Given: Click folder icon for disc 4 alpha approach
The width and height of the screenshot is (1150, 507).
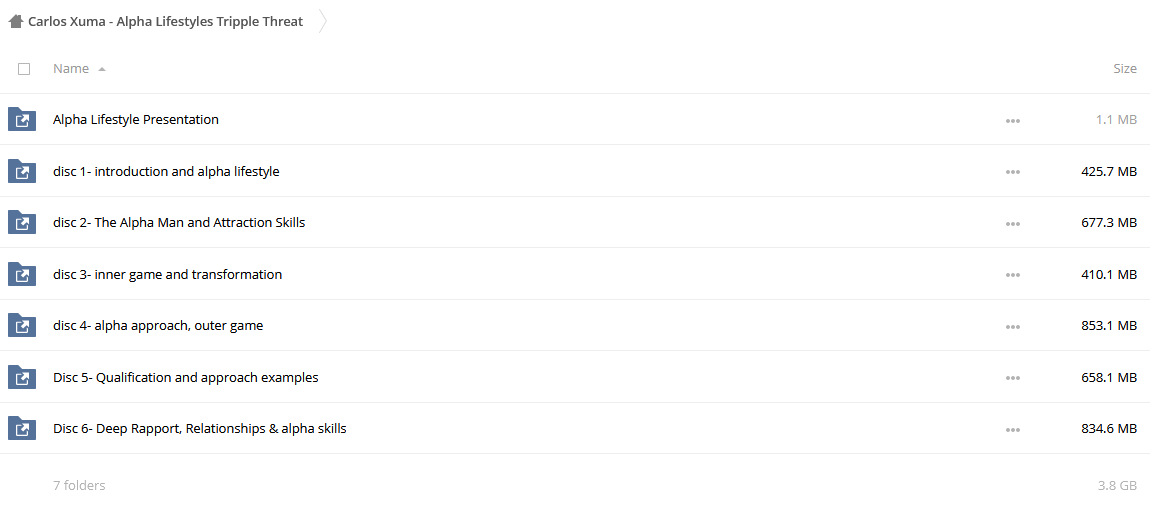Looking at the screenshot, I should tap(21, 325).
